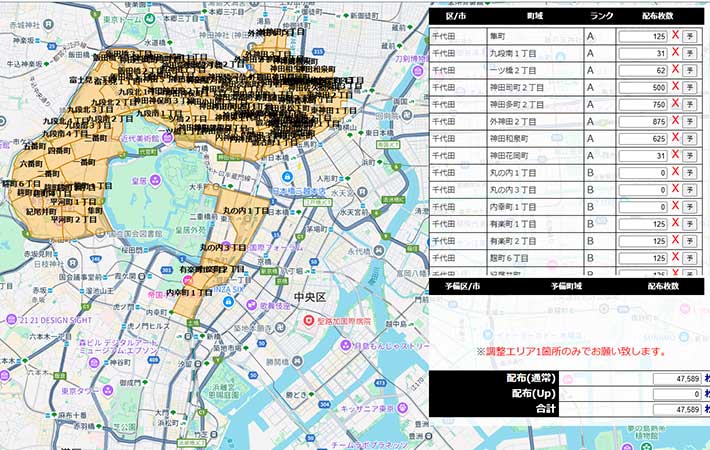
Task: Delete the 神田司町2丁目 row via red X
Action: coord(675,87)
